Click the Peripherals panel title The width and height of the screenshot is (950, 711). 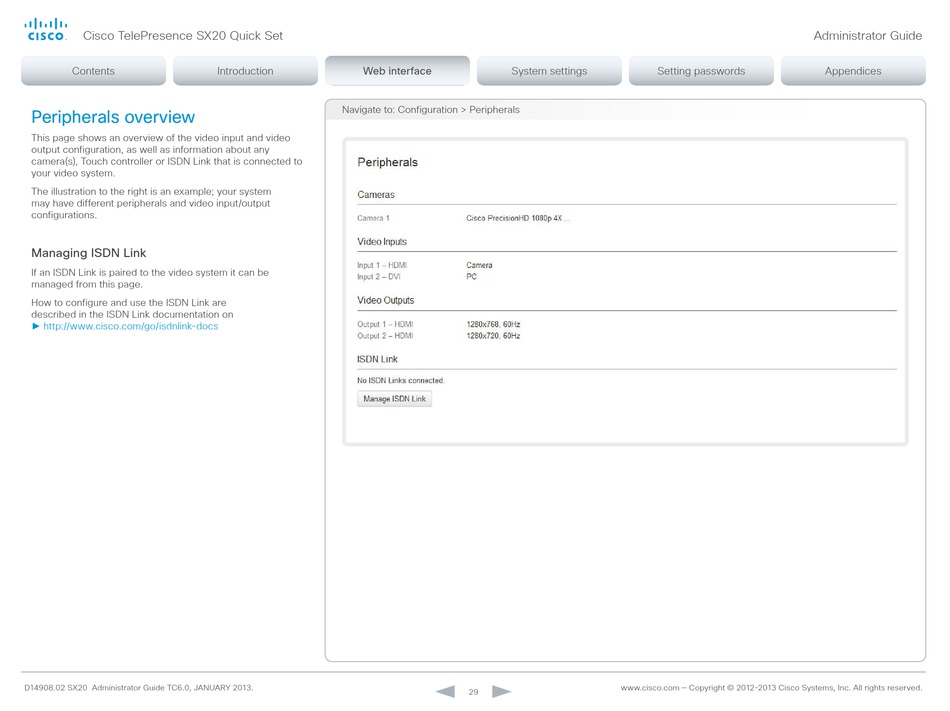click(x=388, y=162)
